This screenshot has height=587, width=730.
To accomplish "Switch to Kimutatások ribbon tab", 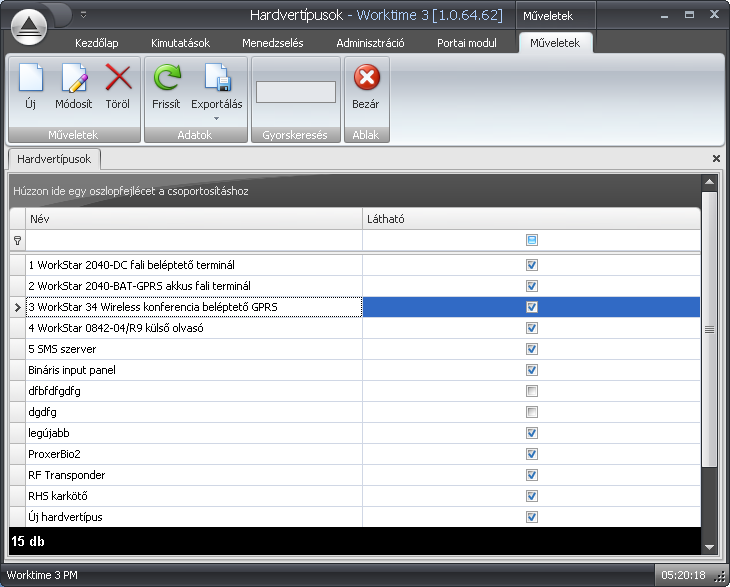I will coord(180,43).
